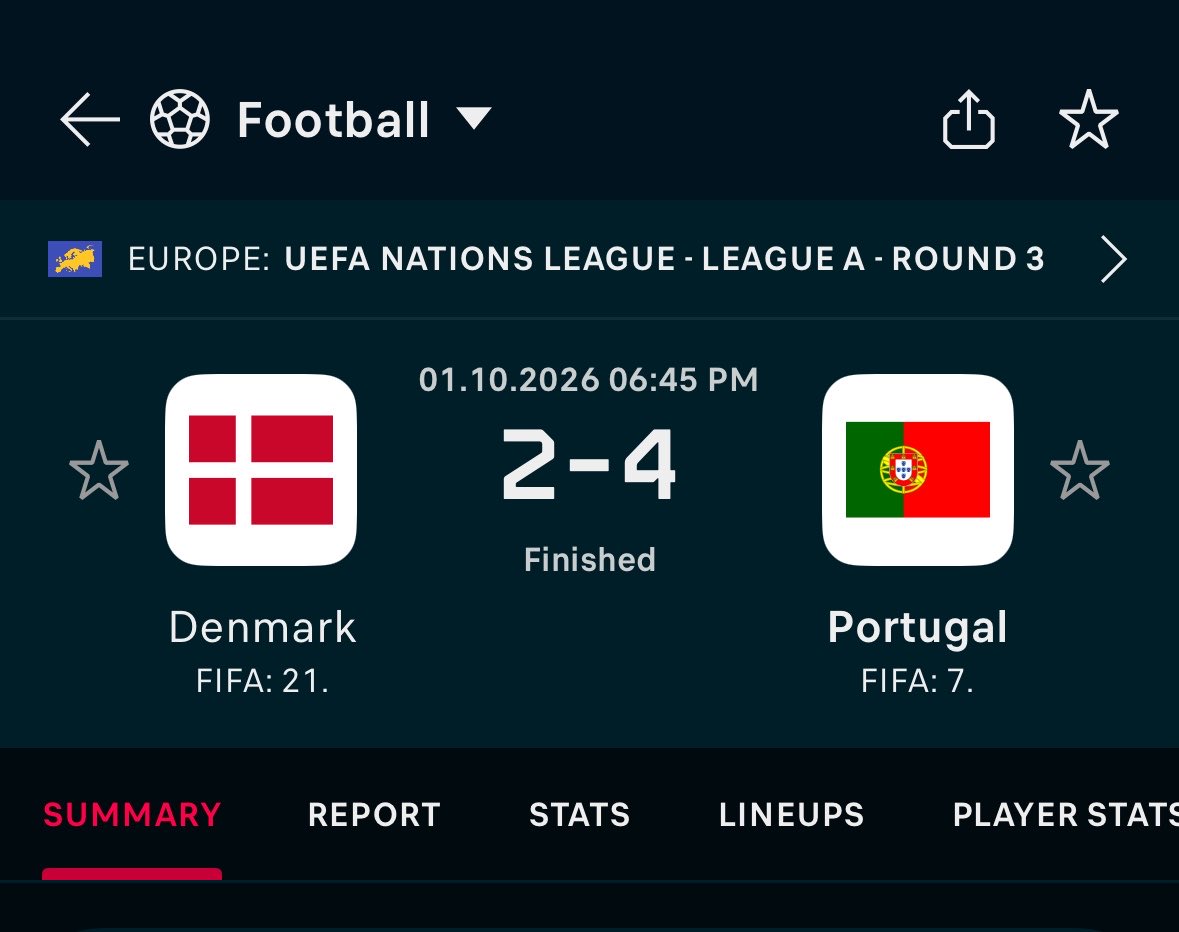
Task: Switch to the REPORT tab
Action: point(374,815)
